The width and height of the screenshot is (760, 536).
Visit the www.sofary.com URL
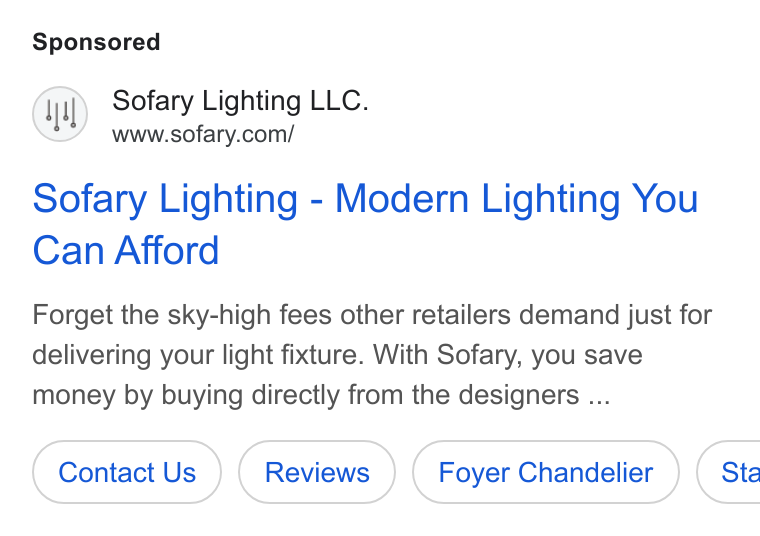(203, 135)
